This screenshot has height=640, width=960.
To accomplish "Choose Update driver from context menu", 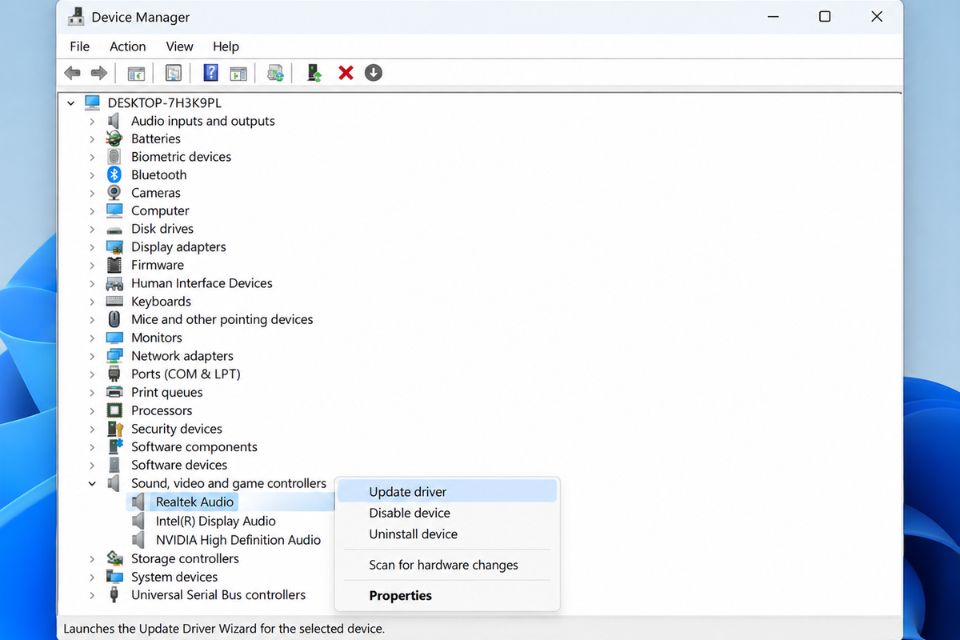I will tap(447, 492).
